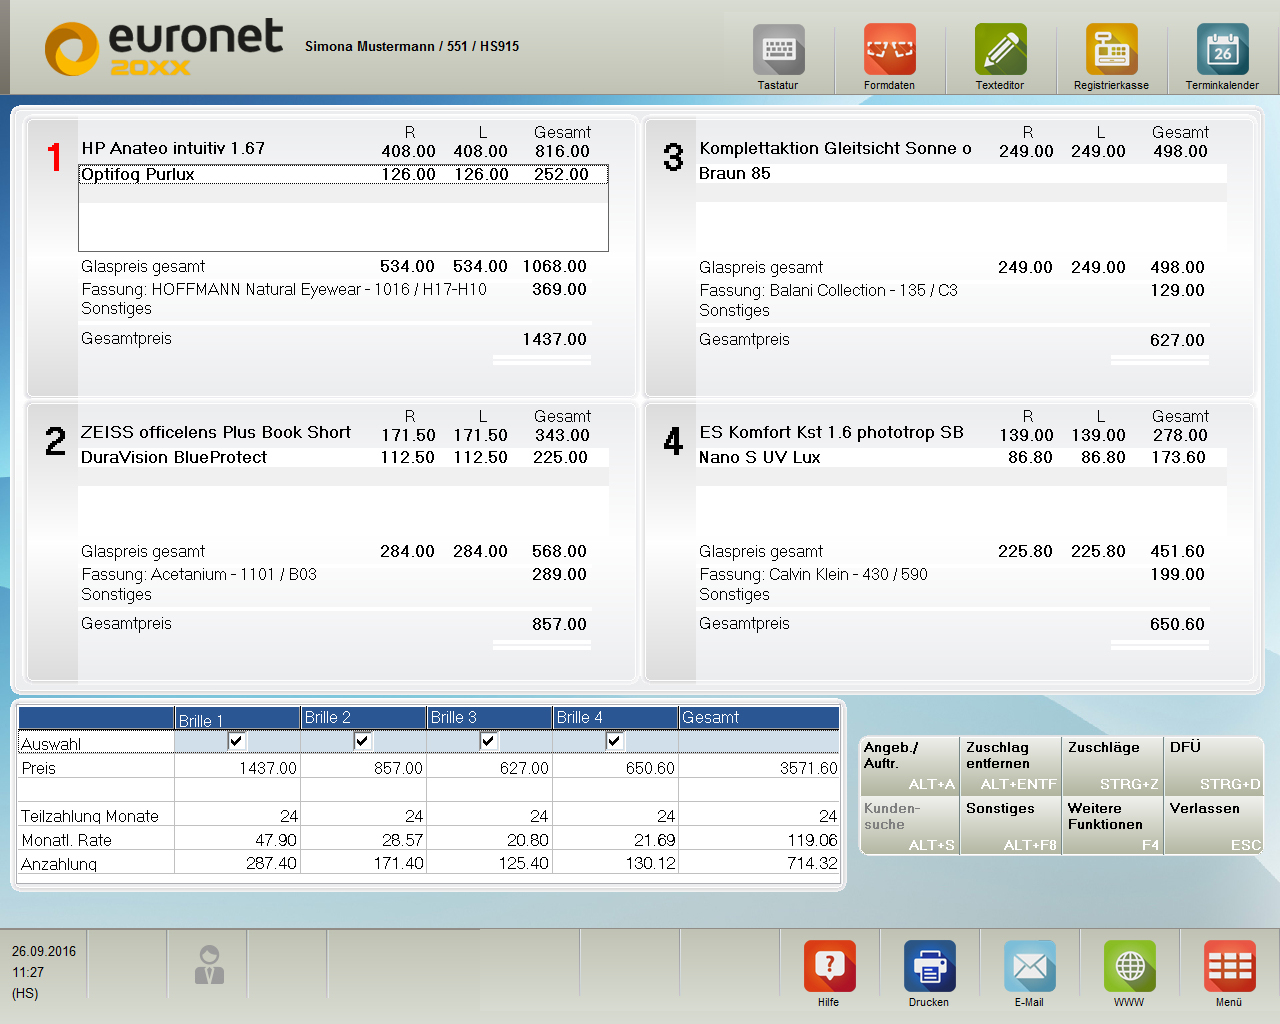The height and width of the screenshot is (1024, 1280).
Task: Click Gesamtpreis value 1437.00 in offer 1
Action: click(554, 339)
